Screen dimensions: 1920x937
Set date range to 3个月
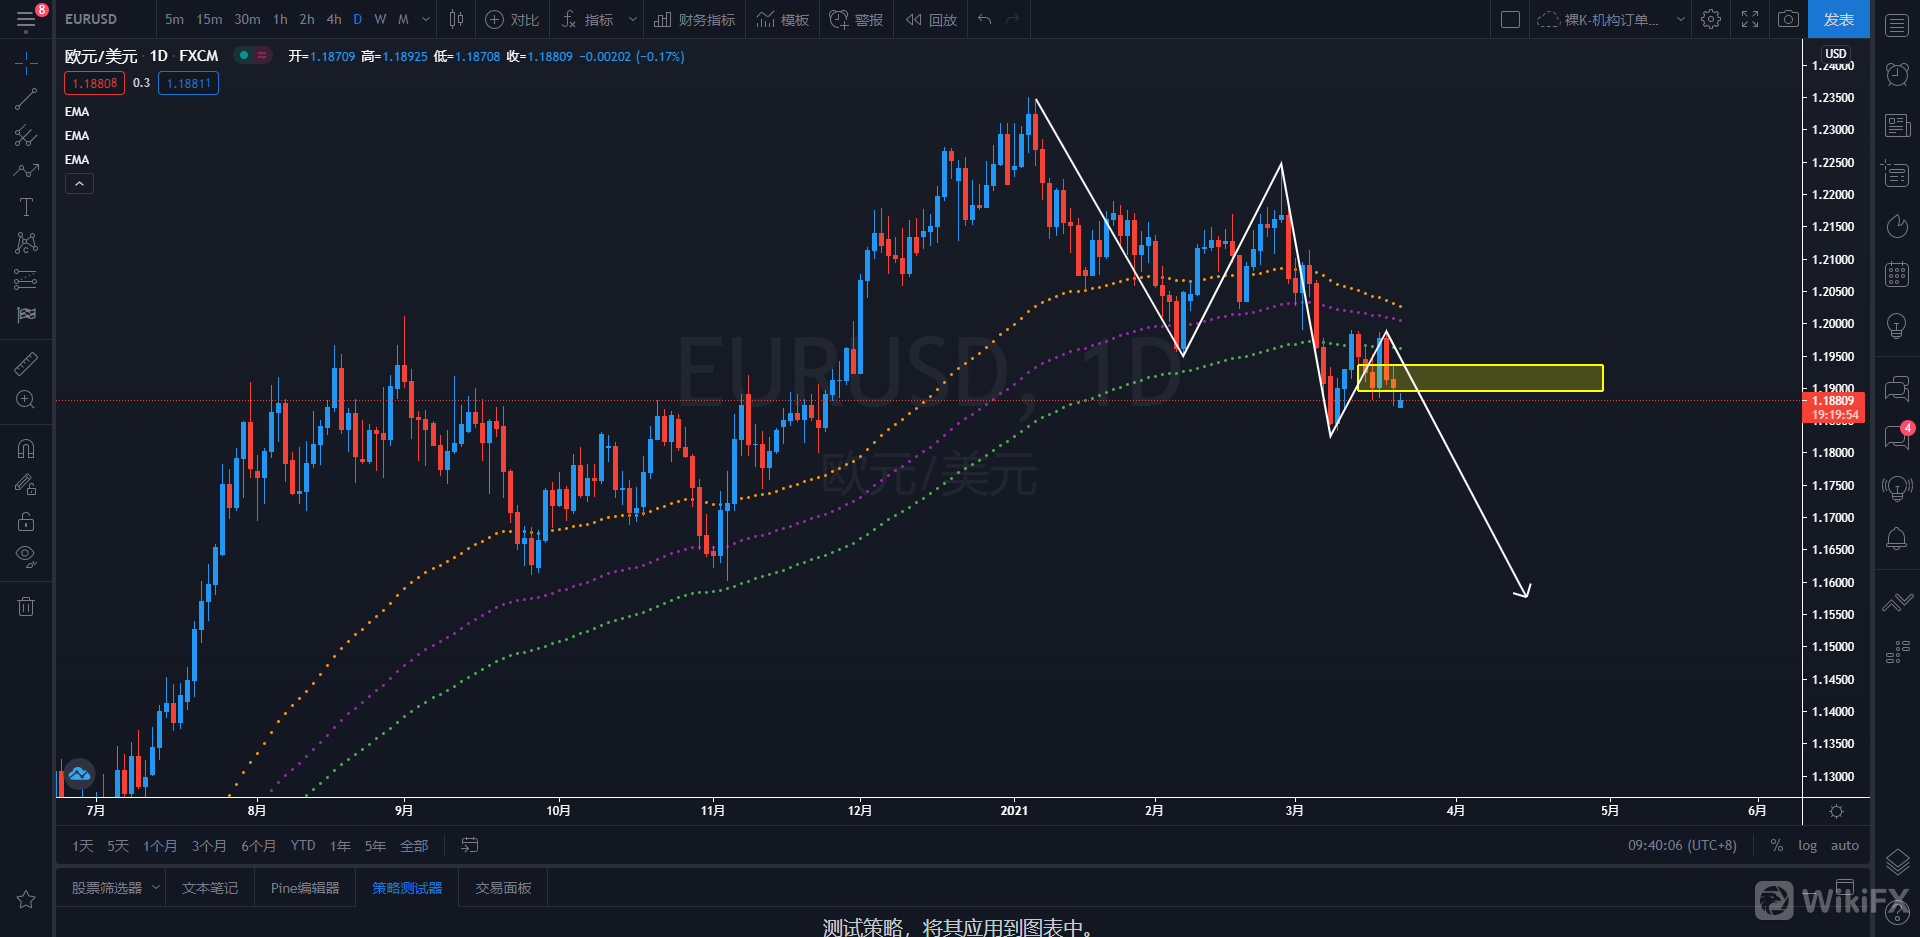pyautogui.click(x=208, y=846)
